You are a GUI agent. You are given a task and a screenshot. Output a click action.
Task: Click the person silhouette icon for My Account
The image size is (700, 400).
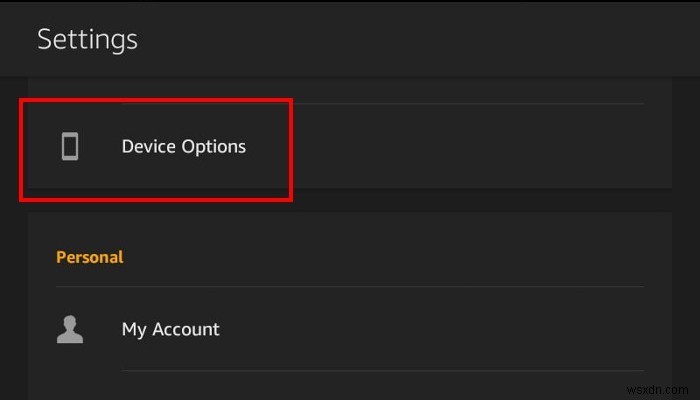pyautogui.click(x=69, y=329)
